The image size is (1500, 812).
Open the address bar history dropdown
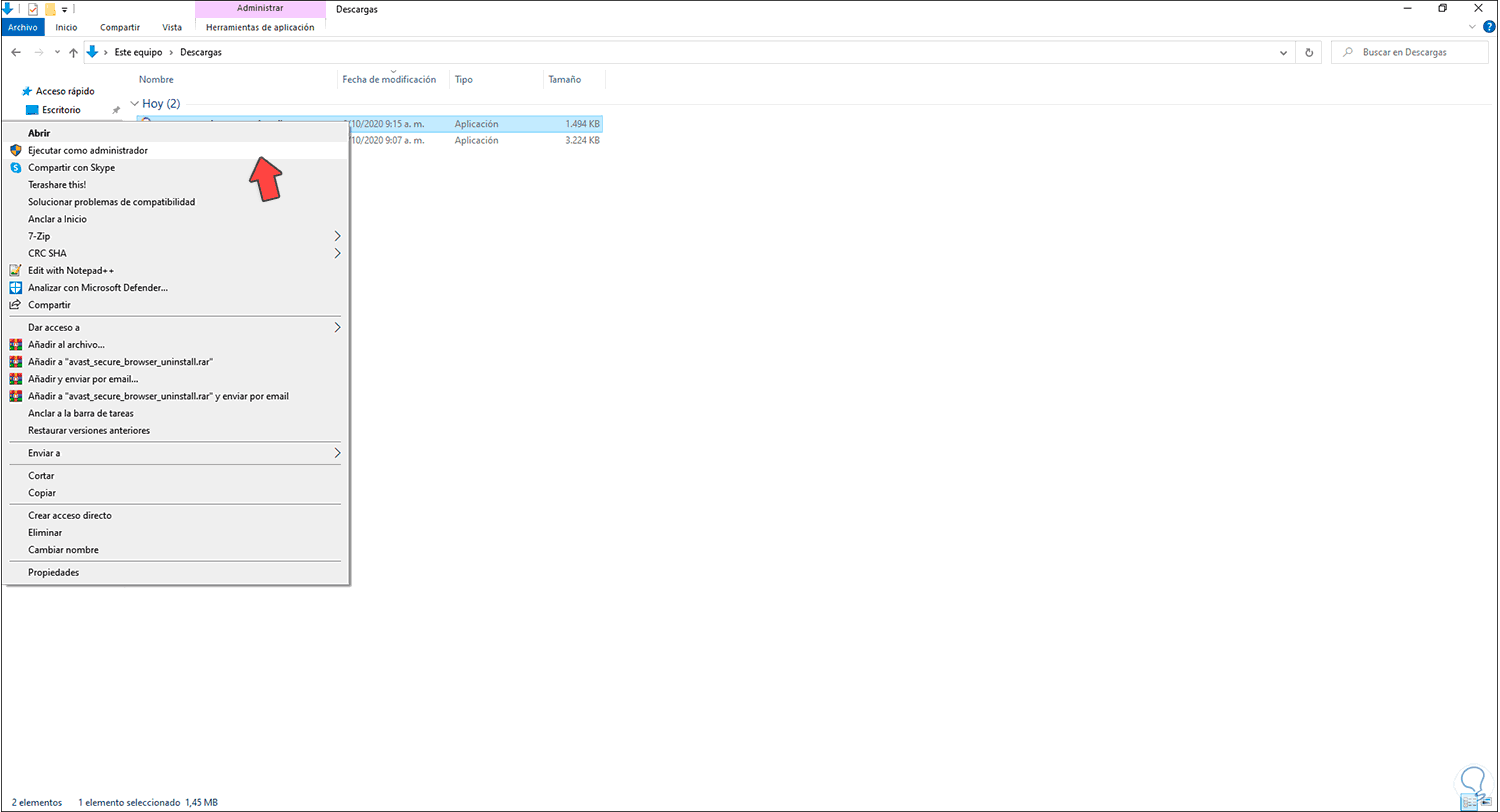1283,52
